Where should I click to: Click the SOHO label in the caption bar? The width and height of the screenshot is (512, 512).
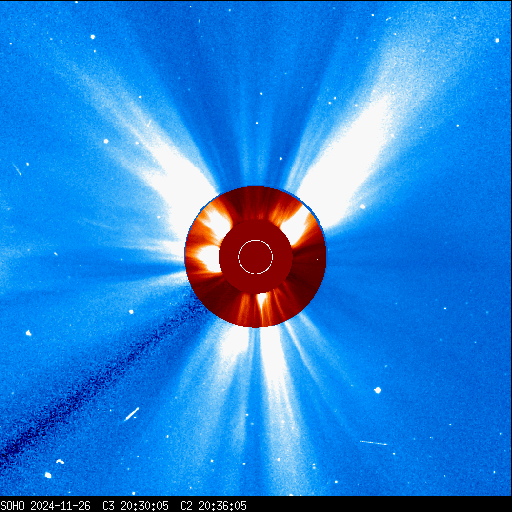click(12, 506)
